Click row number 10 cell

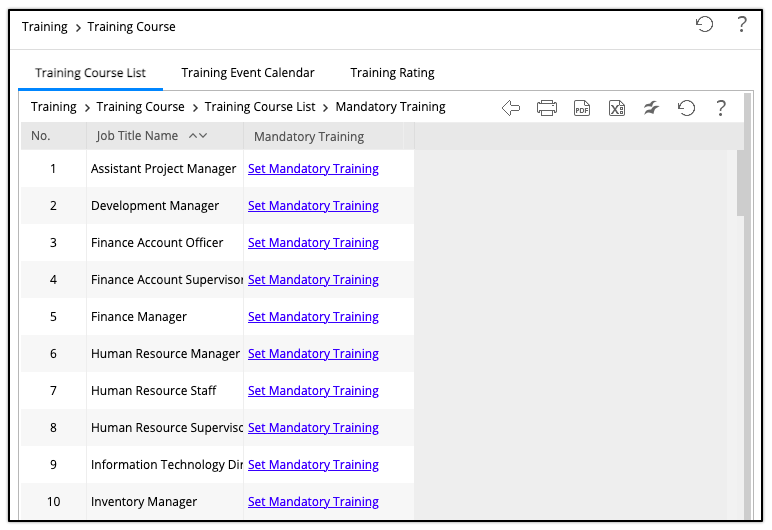tap(53, 501)
